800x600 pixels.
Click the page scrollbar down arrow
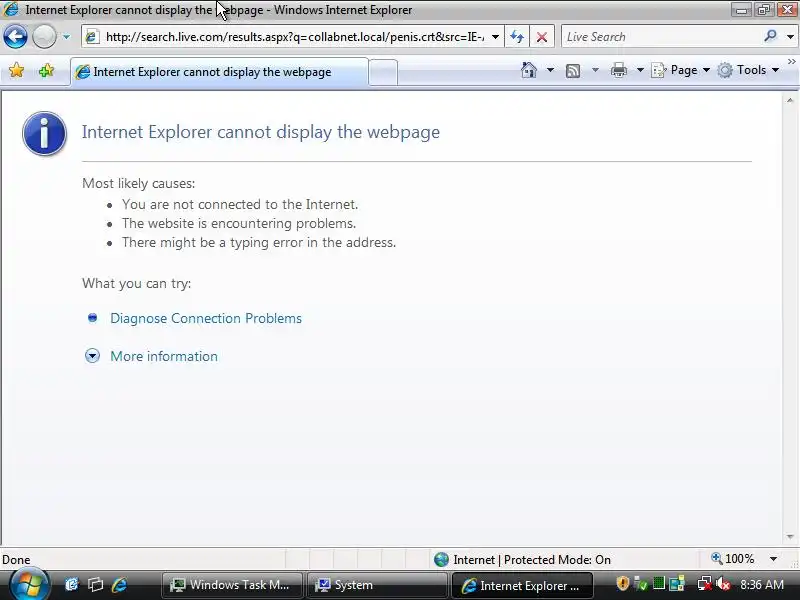click(x=790, y=537)
